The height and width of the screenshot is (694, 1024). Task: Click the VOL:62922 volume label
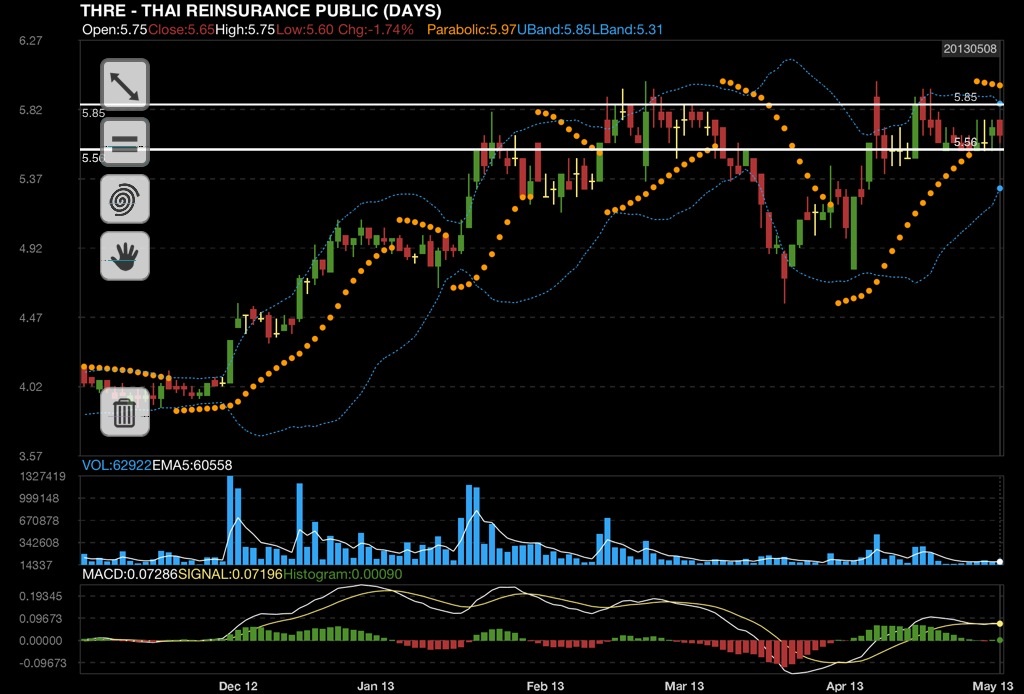click(117, 465)
